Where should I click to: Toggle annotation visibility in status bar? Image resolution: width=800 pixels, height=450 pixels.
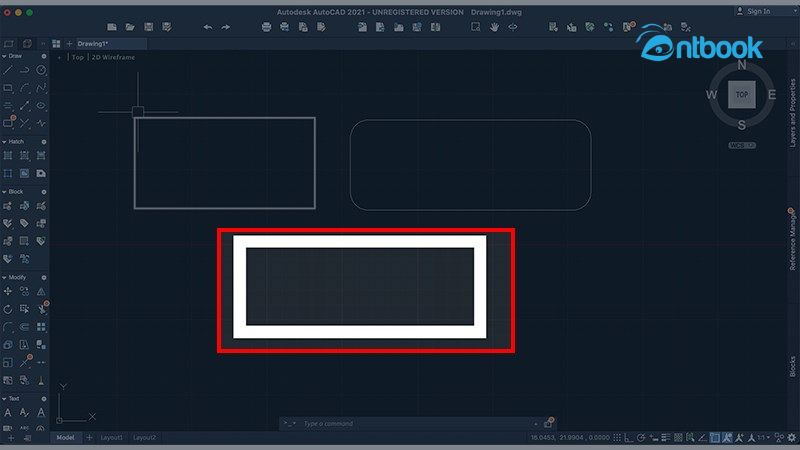click(739, 438)
